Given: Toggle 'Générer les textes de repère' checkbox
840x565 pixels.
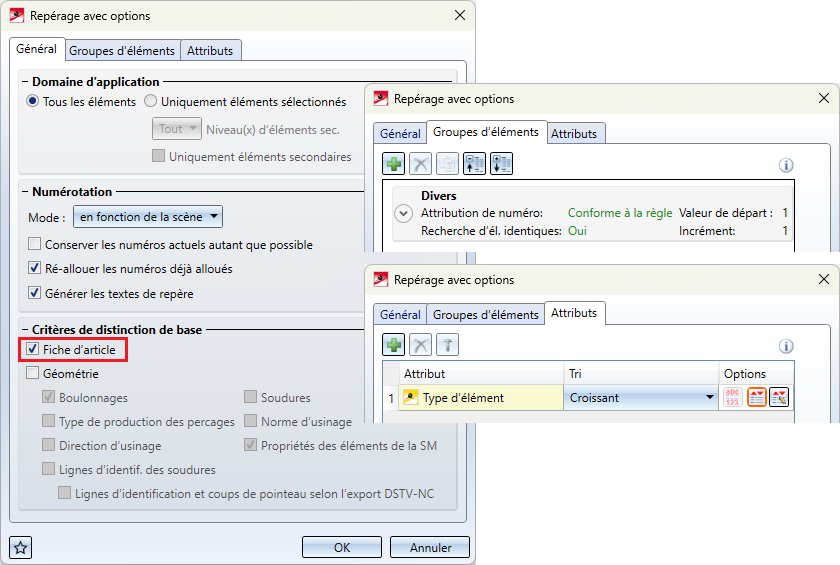Looking at the screenshot, I should 35,293.
